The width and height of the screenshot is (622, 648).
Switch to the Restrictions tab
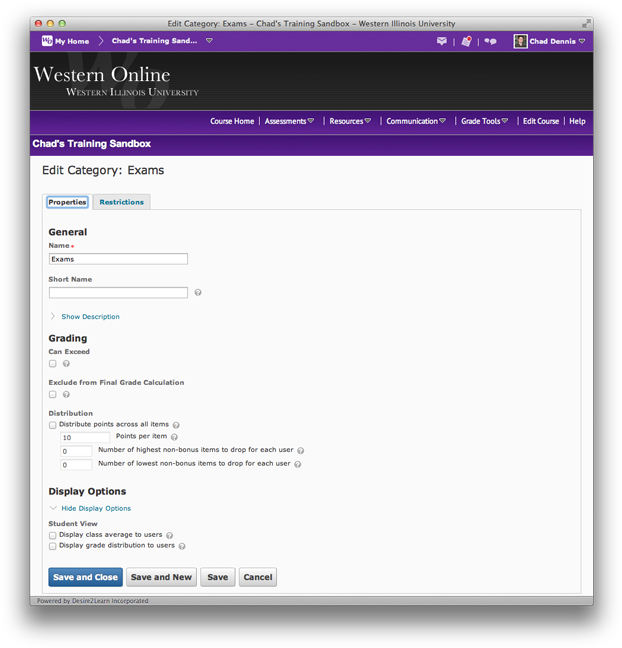click(x=122, y=202)
